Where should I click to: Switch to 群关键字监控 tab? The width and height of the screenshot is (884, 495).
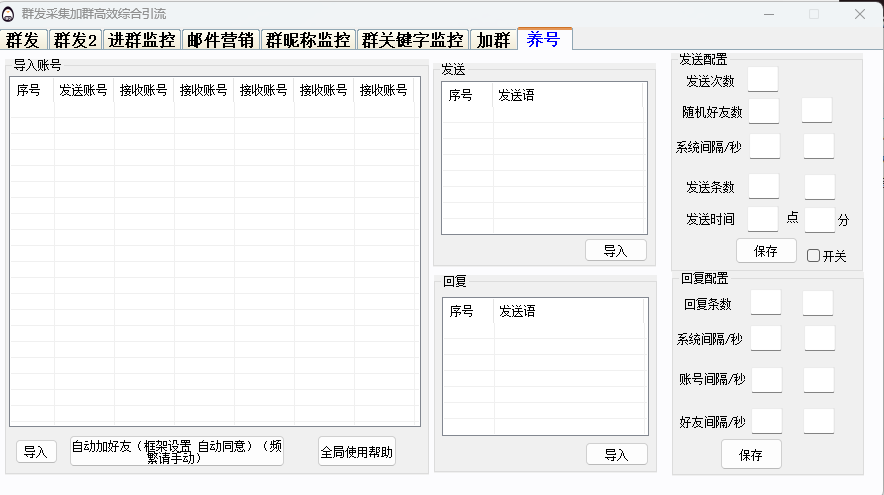click(x=412, y=40)
